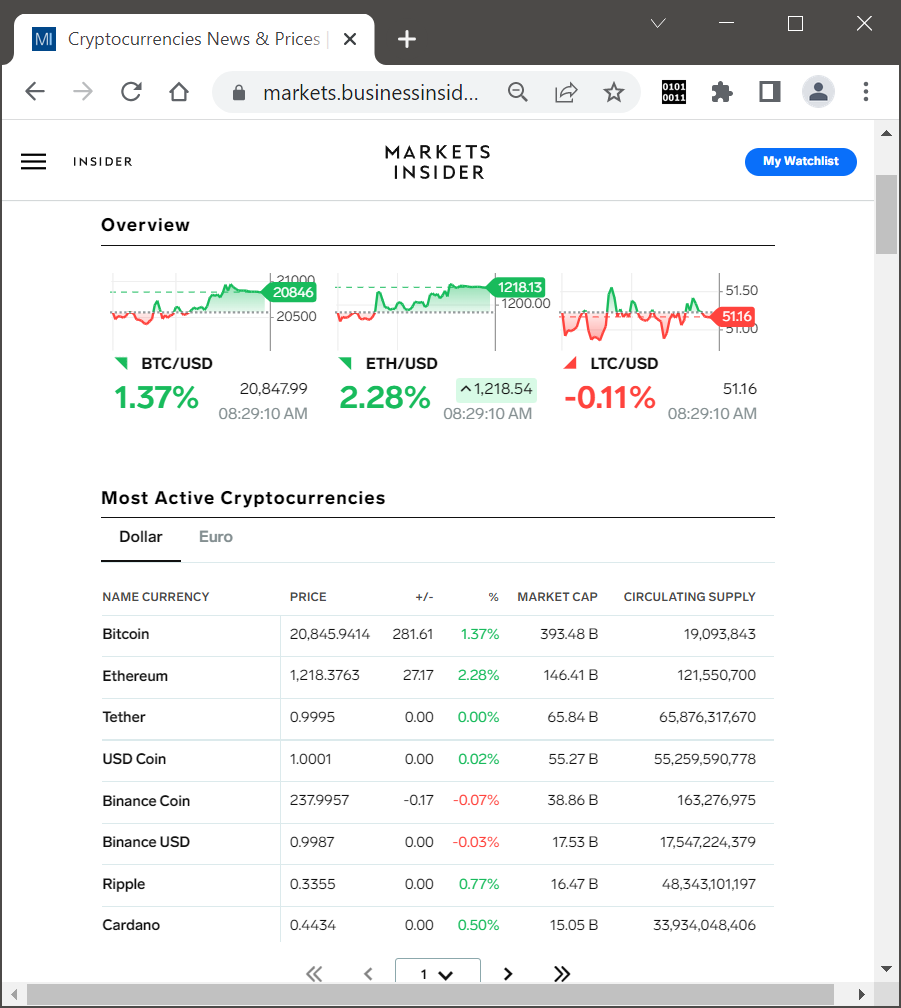Open the Tether row link
This screenshot has height=1008, width=901.
tap(124, 717)
